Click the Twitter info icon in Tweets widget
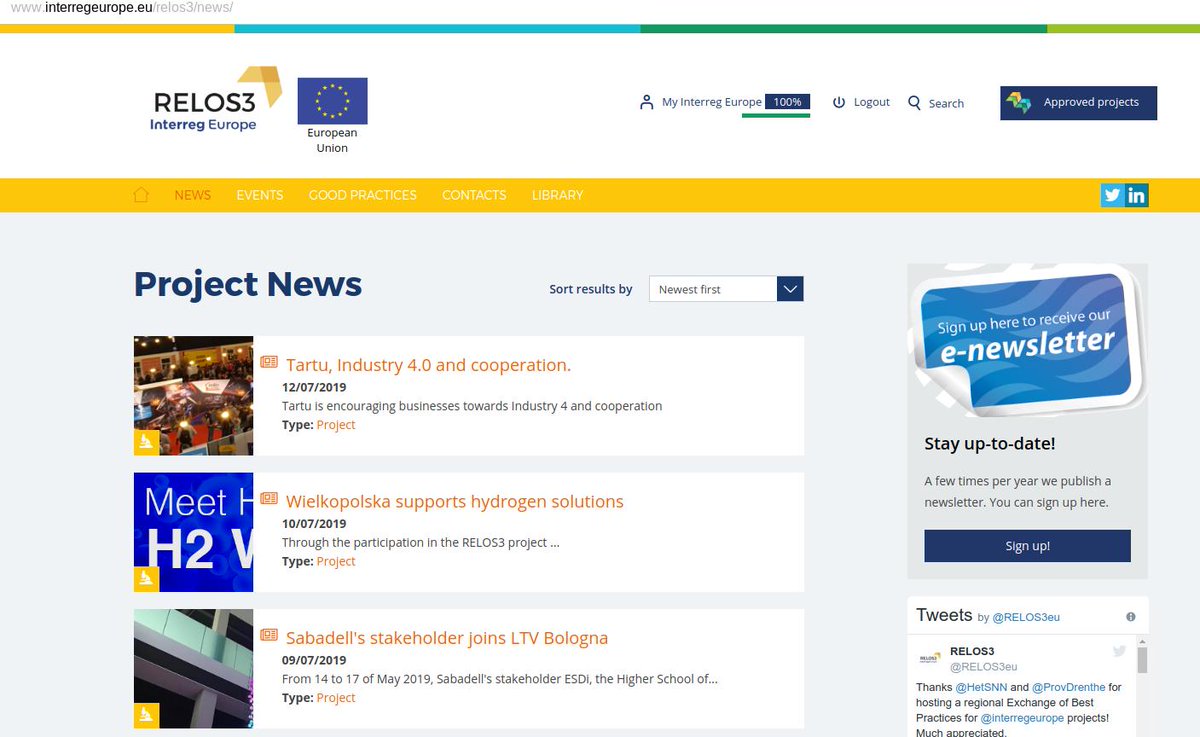The image size is (1200, 737). point(1131,617)
